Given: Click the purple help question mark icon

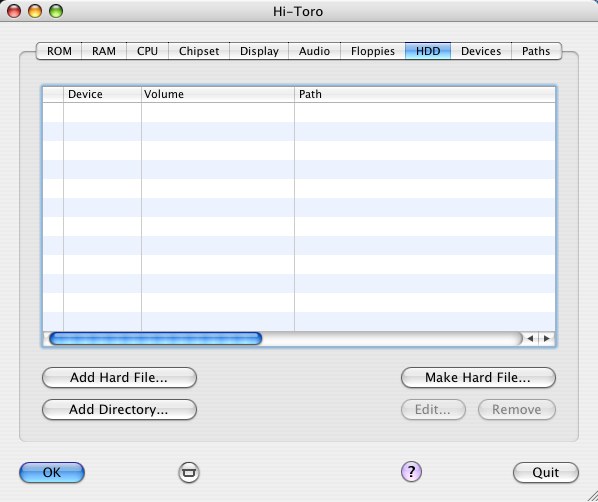Looking at the screenshot, I should tap(411, 472).
